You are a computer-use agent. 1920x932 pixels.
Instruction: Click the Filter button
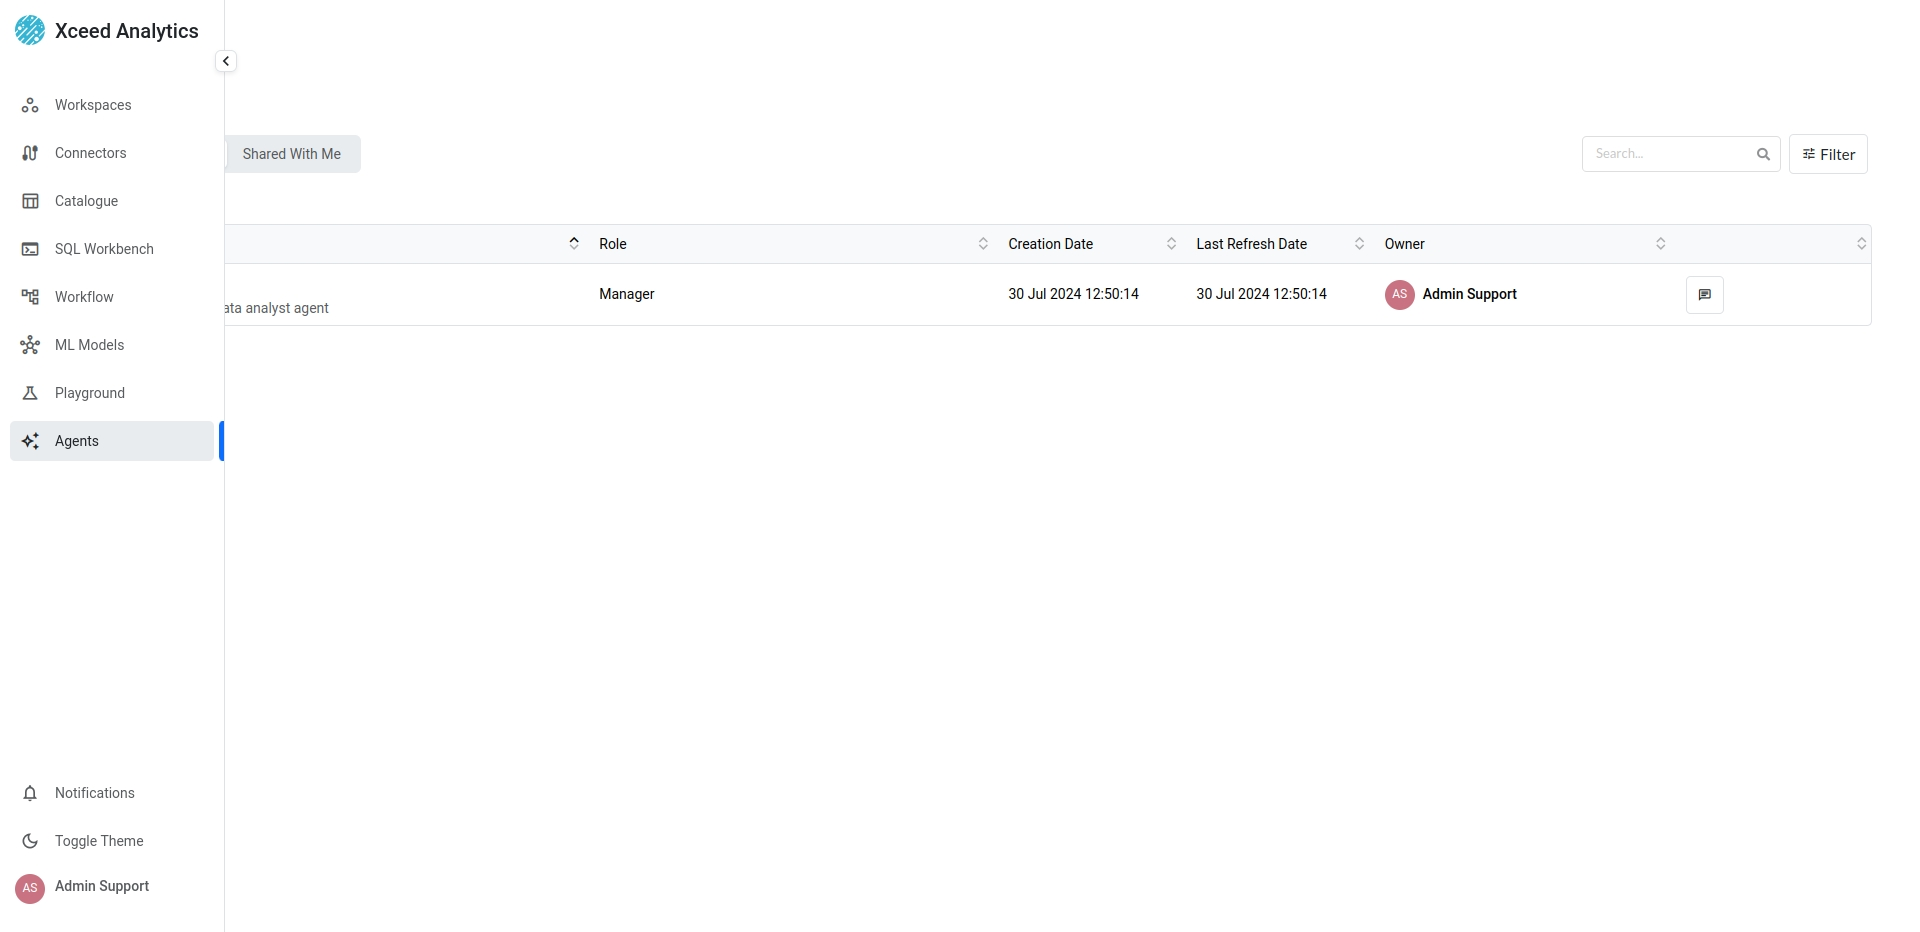click(1828, 154)
